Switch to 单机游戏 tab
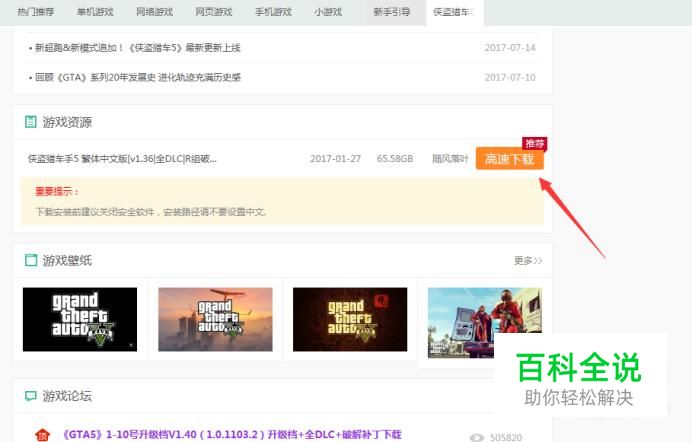This screenshot has height=442, width=692. coord(95,12)
